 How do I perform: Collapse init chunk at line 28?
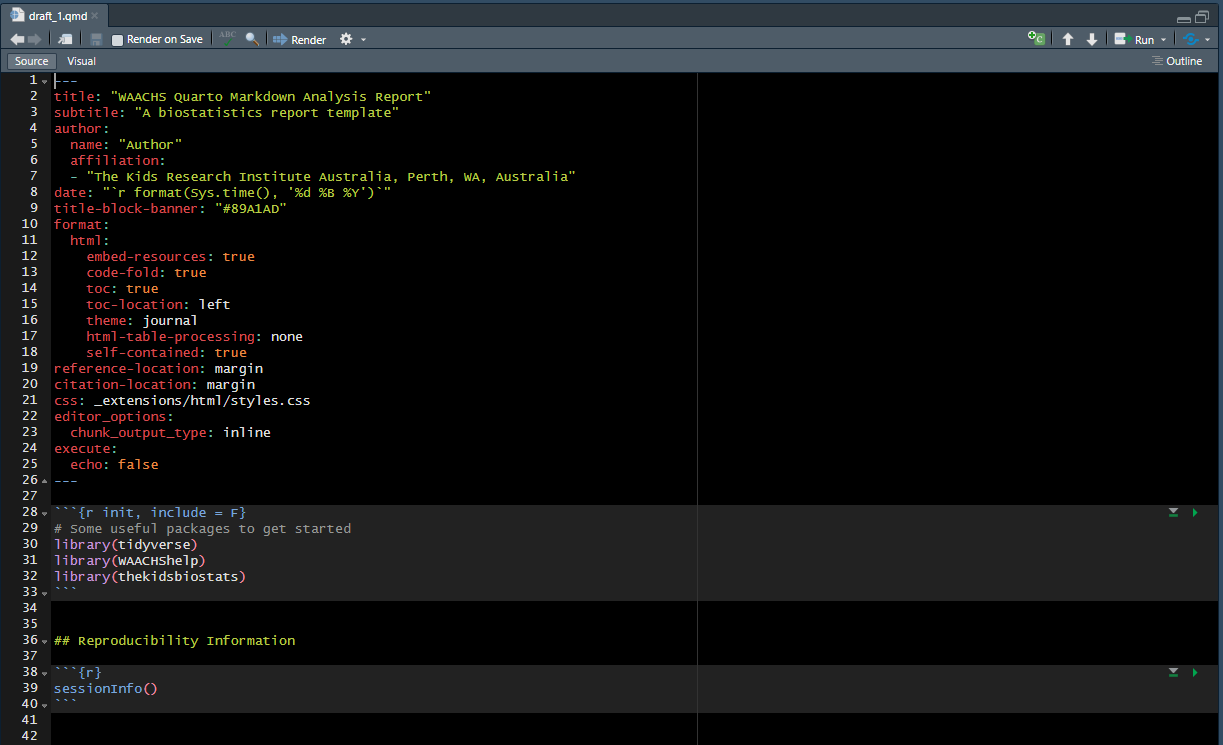pyautogui.click(x=45, y=513)
